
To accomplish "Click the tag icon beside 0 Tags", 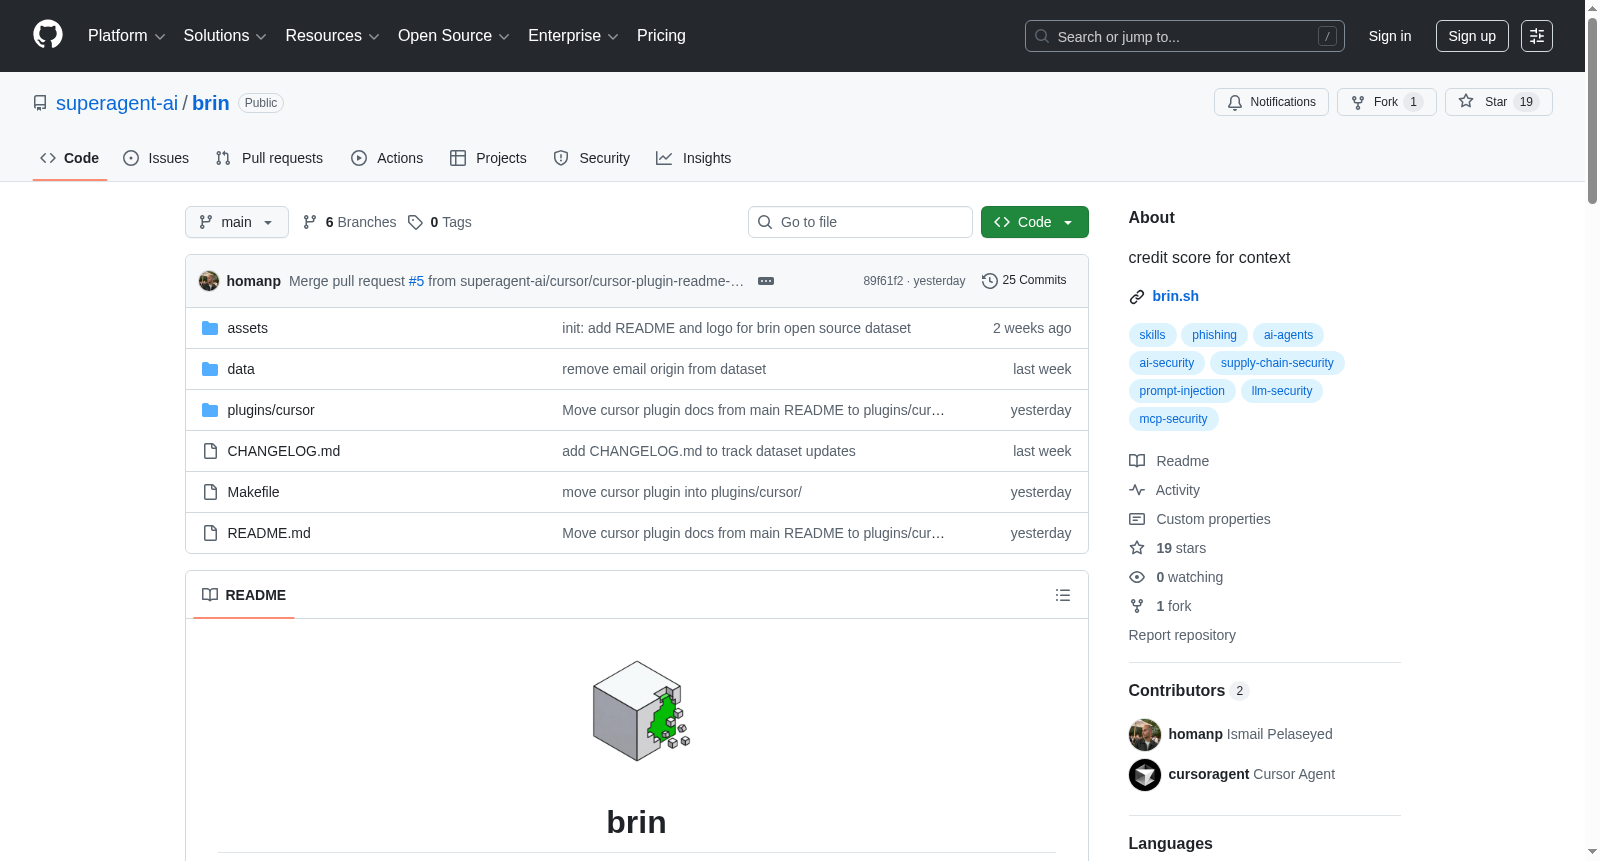I will (416, 222).
